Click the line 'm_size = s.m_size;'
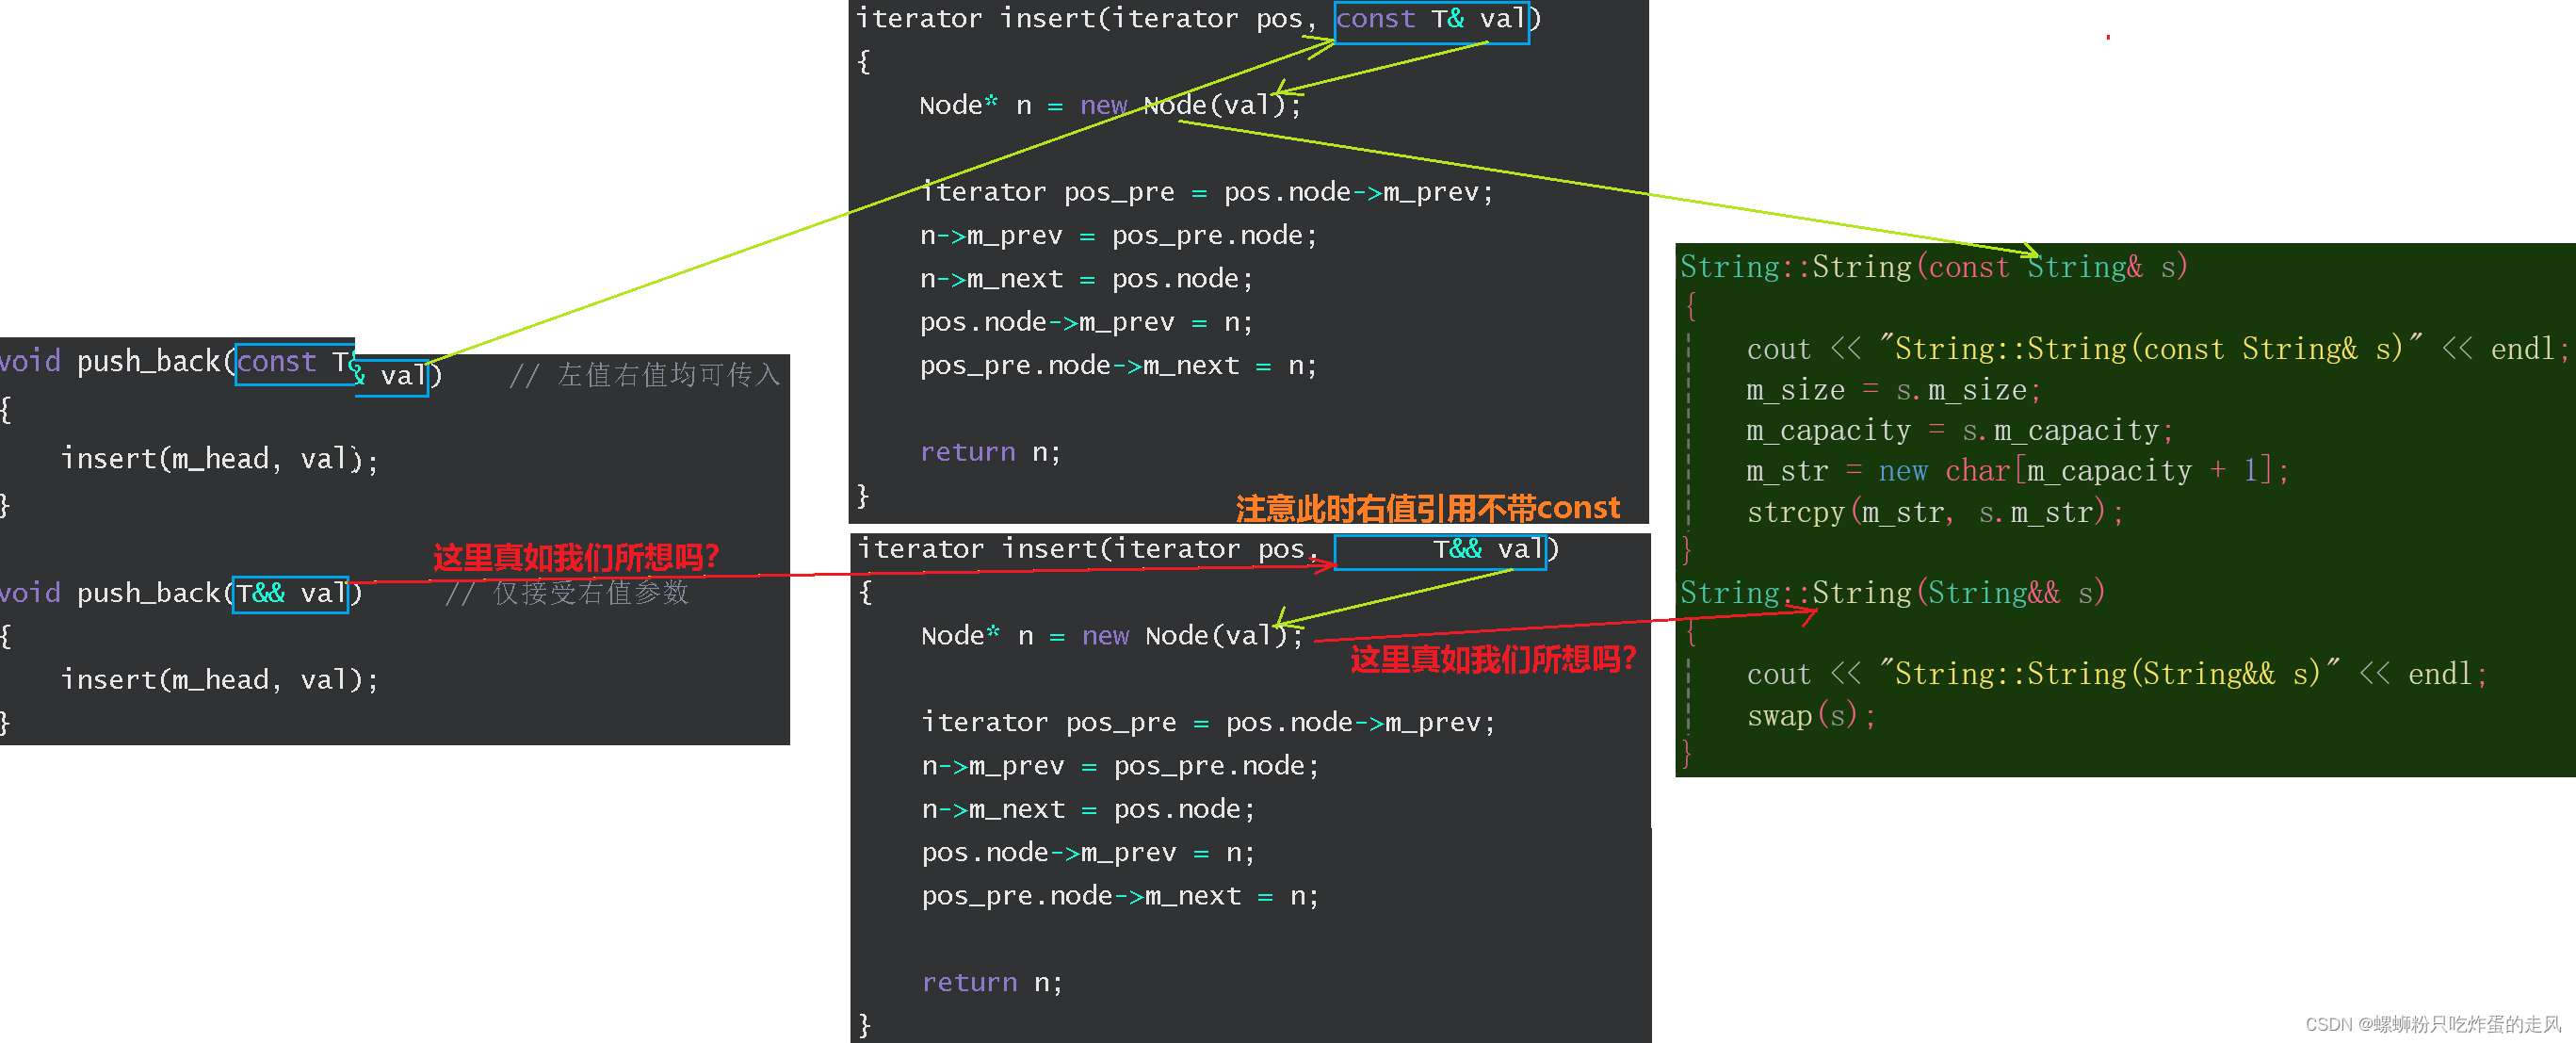The image size is (2576, 1043). point(1893,390)
